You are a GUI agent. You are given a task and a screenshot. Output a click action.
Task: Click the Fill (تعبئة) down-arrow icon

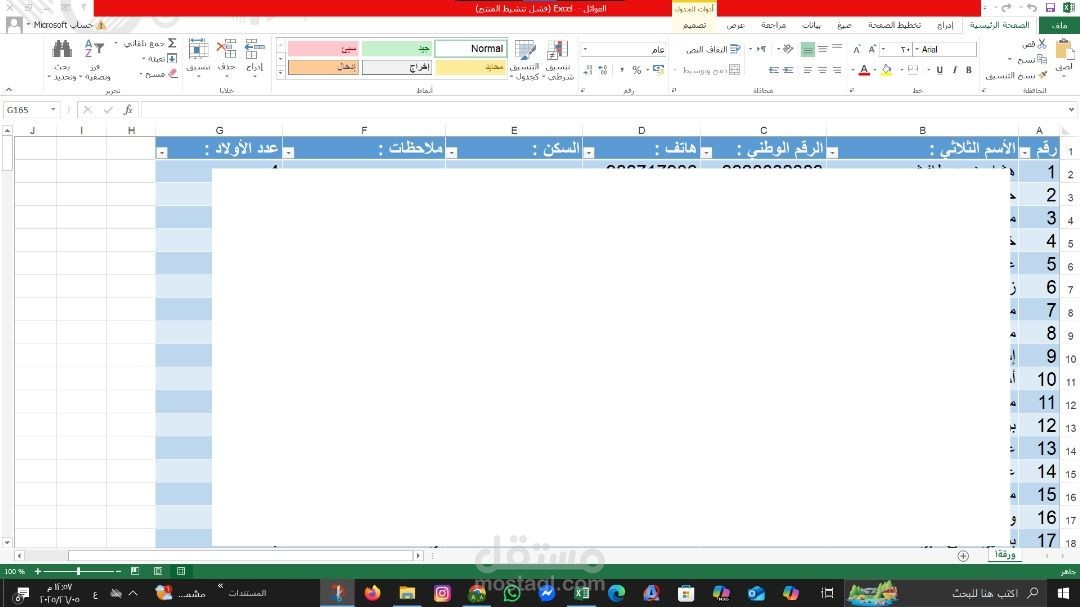pyautogui.click(x=172, y=59)
